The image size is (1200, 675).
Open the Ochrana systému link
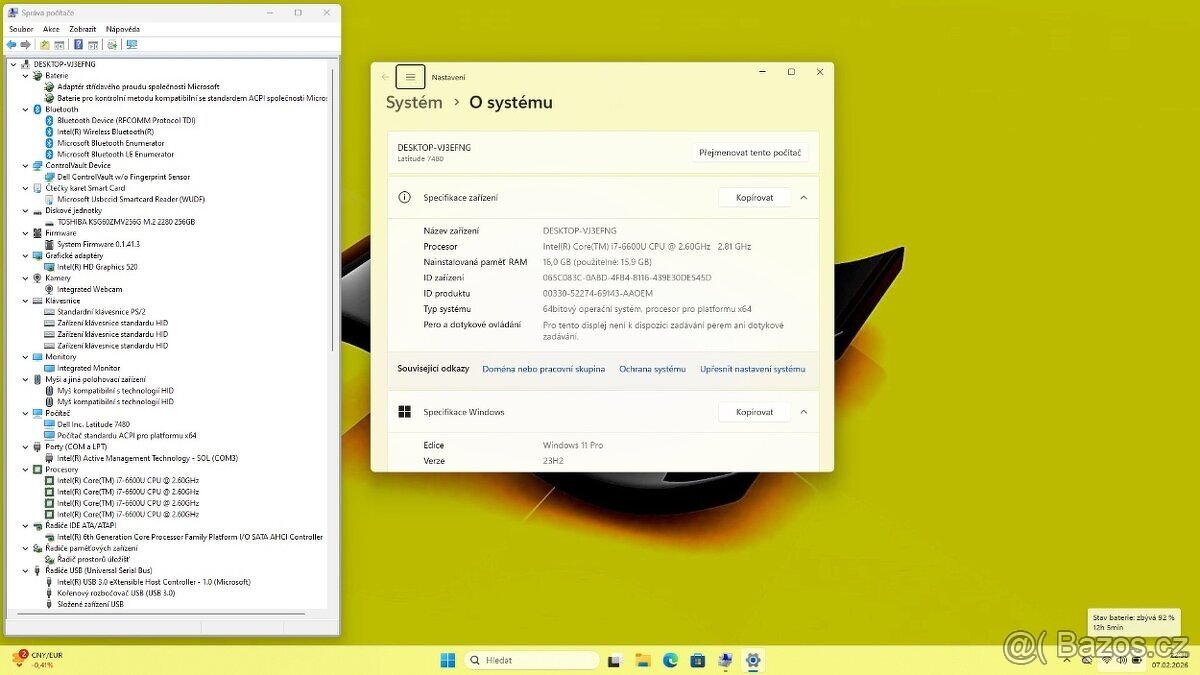point(652,368)
